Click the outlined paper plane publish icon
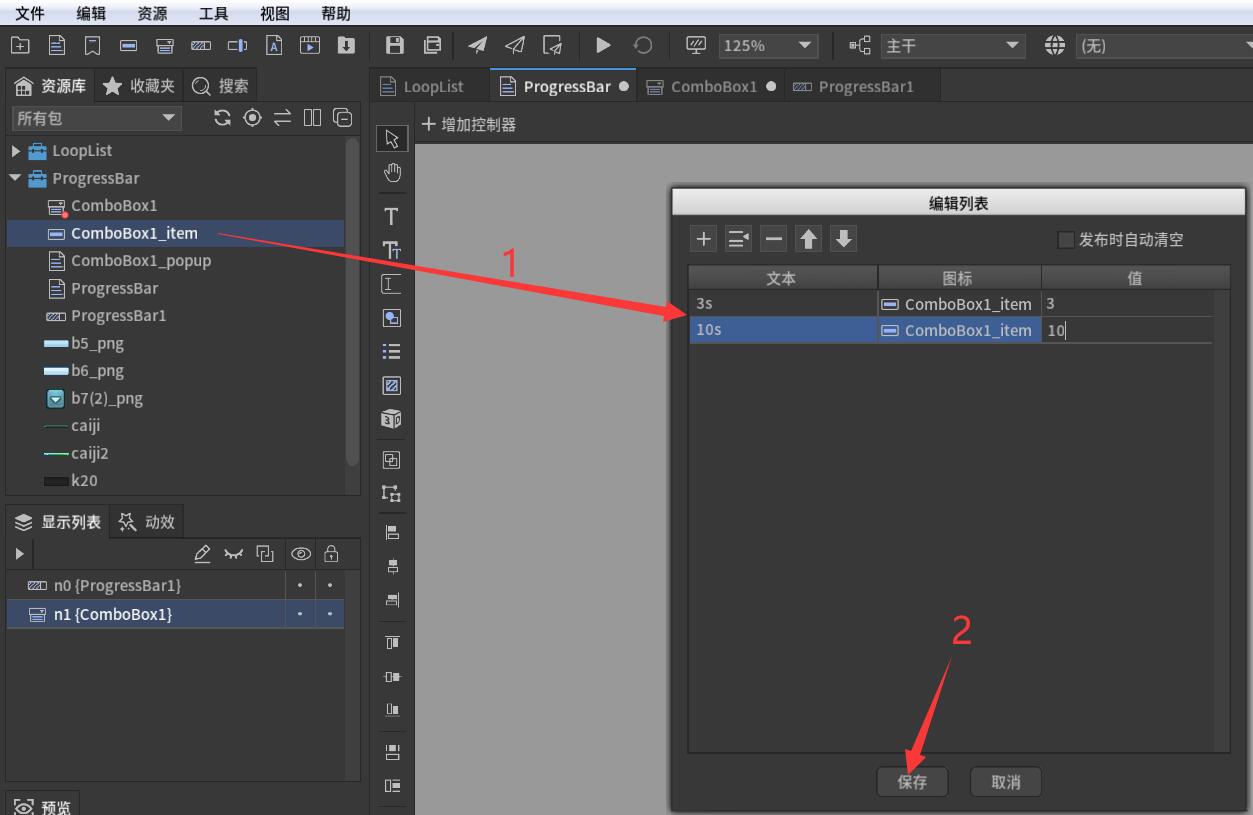The height and width of the screenshot is (815, 1253). point(514,45)
